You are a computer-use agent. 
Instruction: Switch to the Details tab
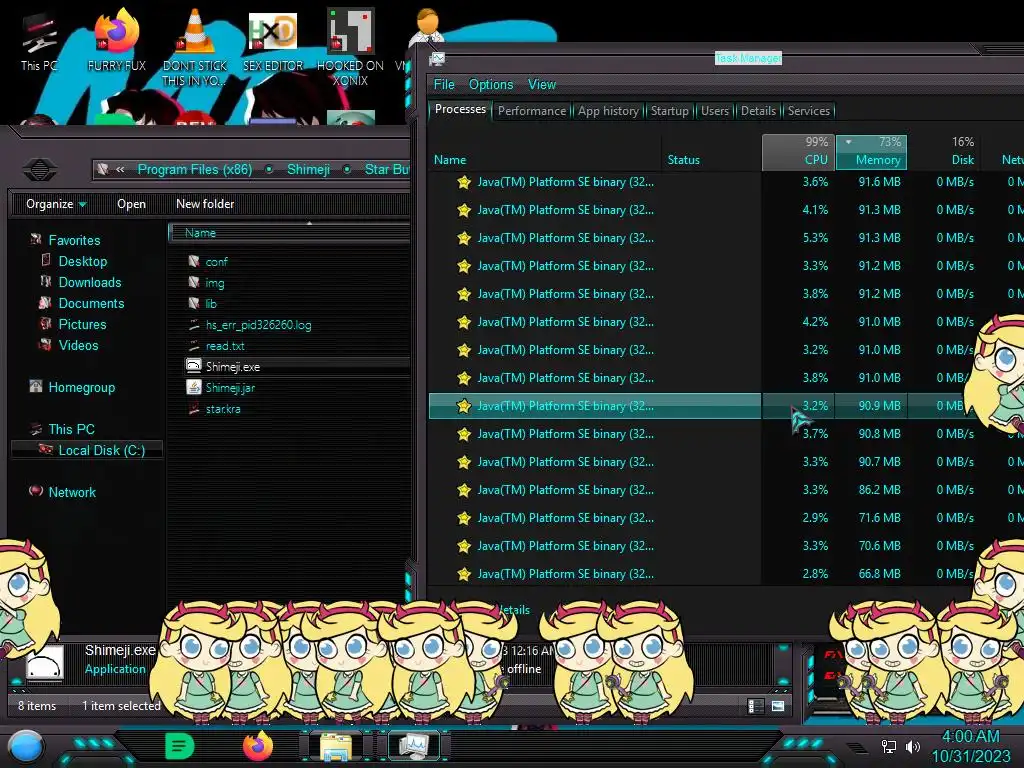pos(758,111)
